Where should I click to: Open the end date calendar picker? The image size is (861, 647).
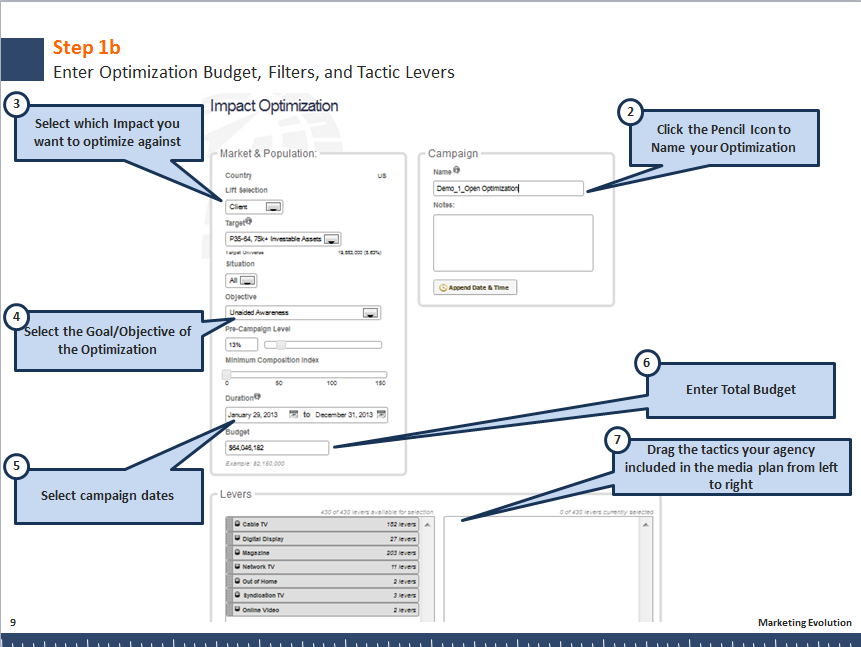[381, 414]
